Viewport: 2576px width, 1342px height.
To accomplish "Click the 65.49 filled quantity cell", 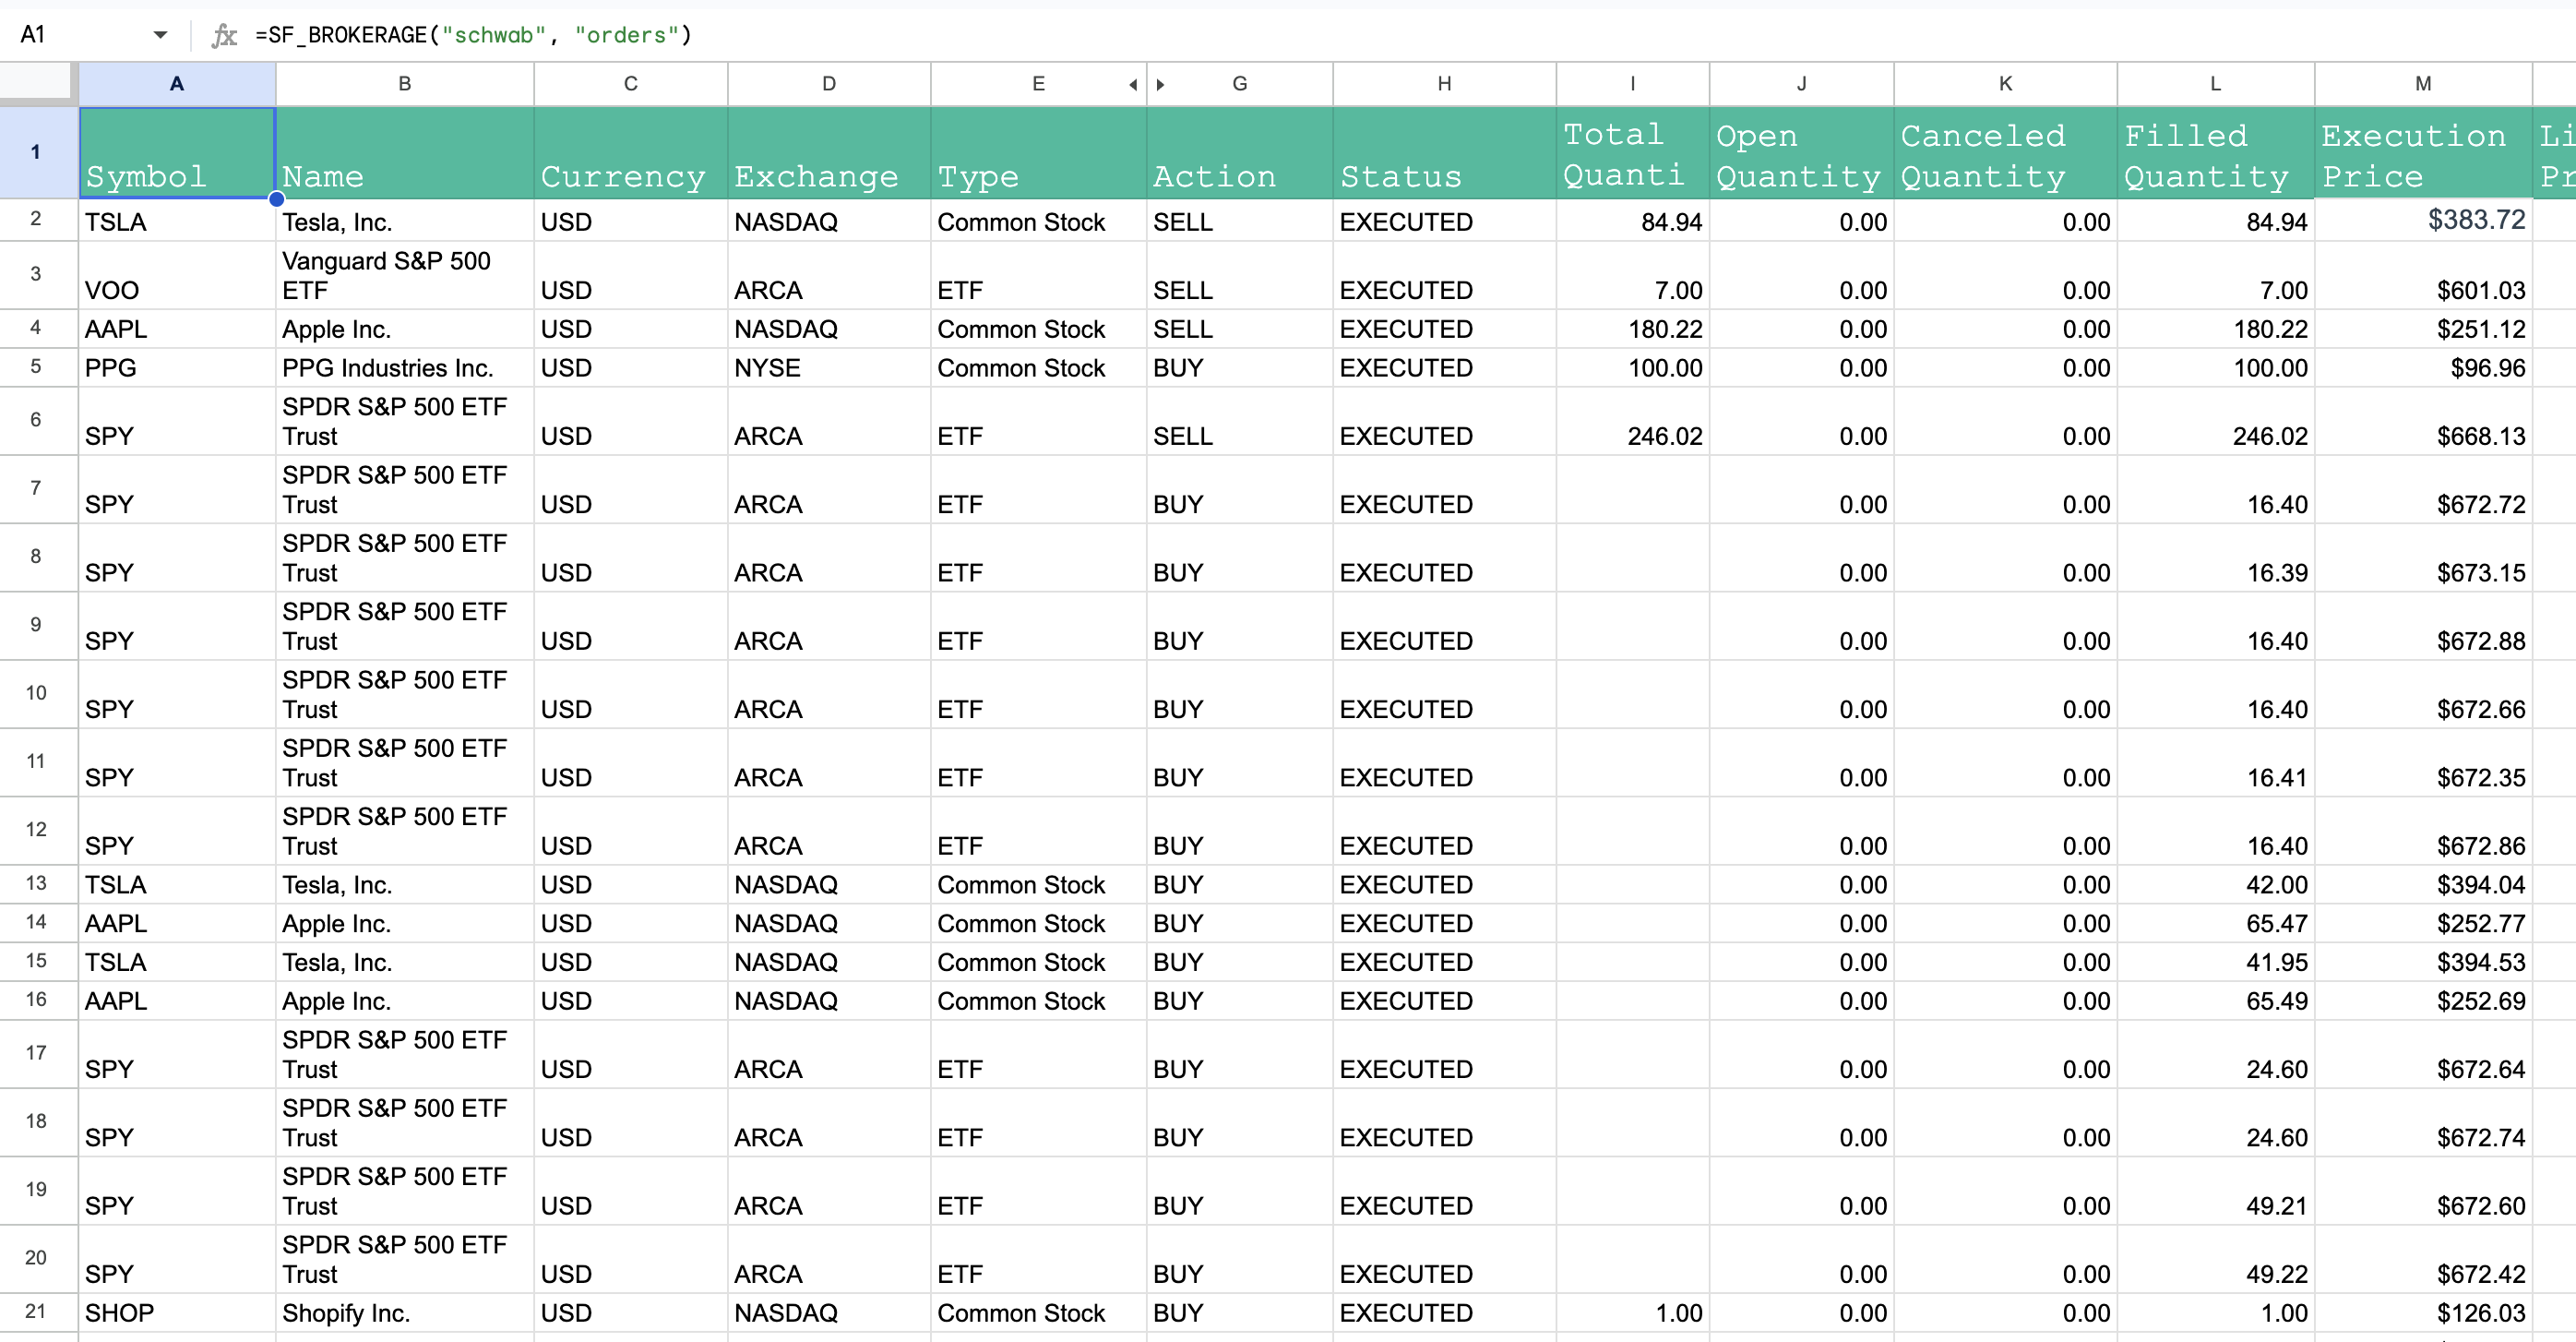I will pos(2216,1001).
